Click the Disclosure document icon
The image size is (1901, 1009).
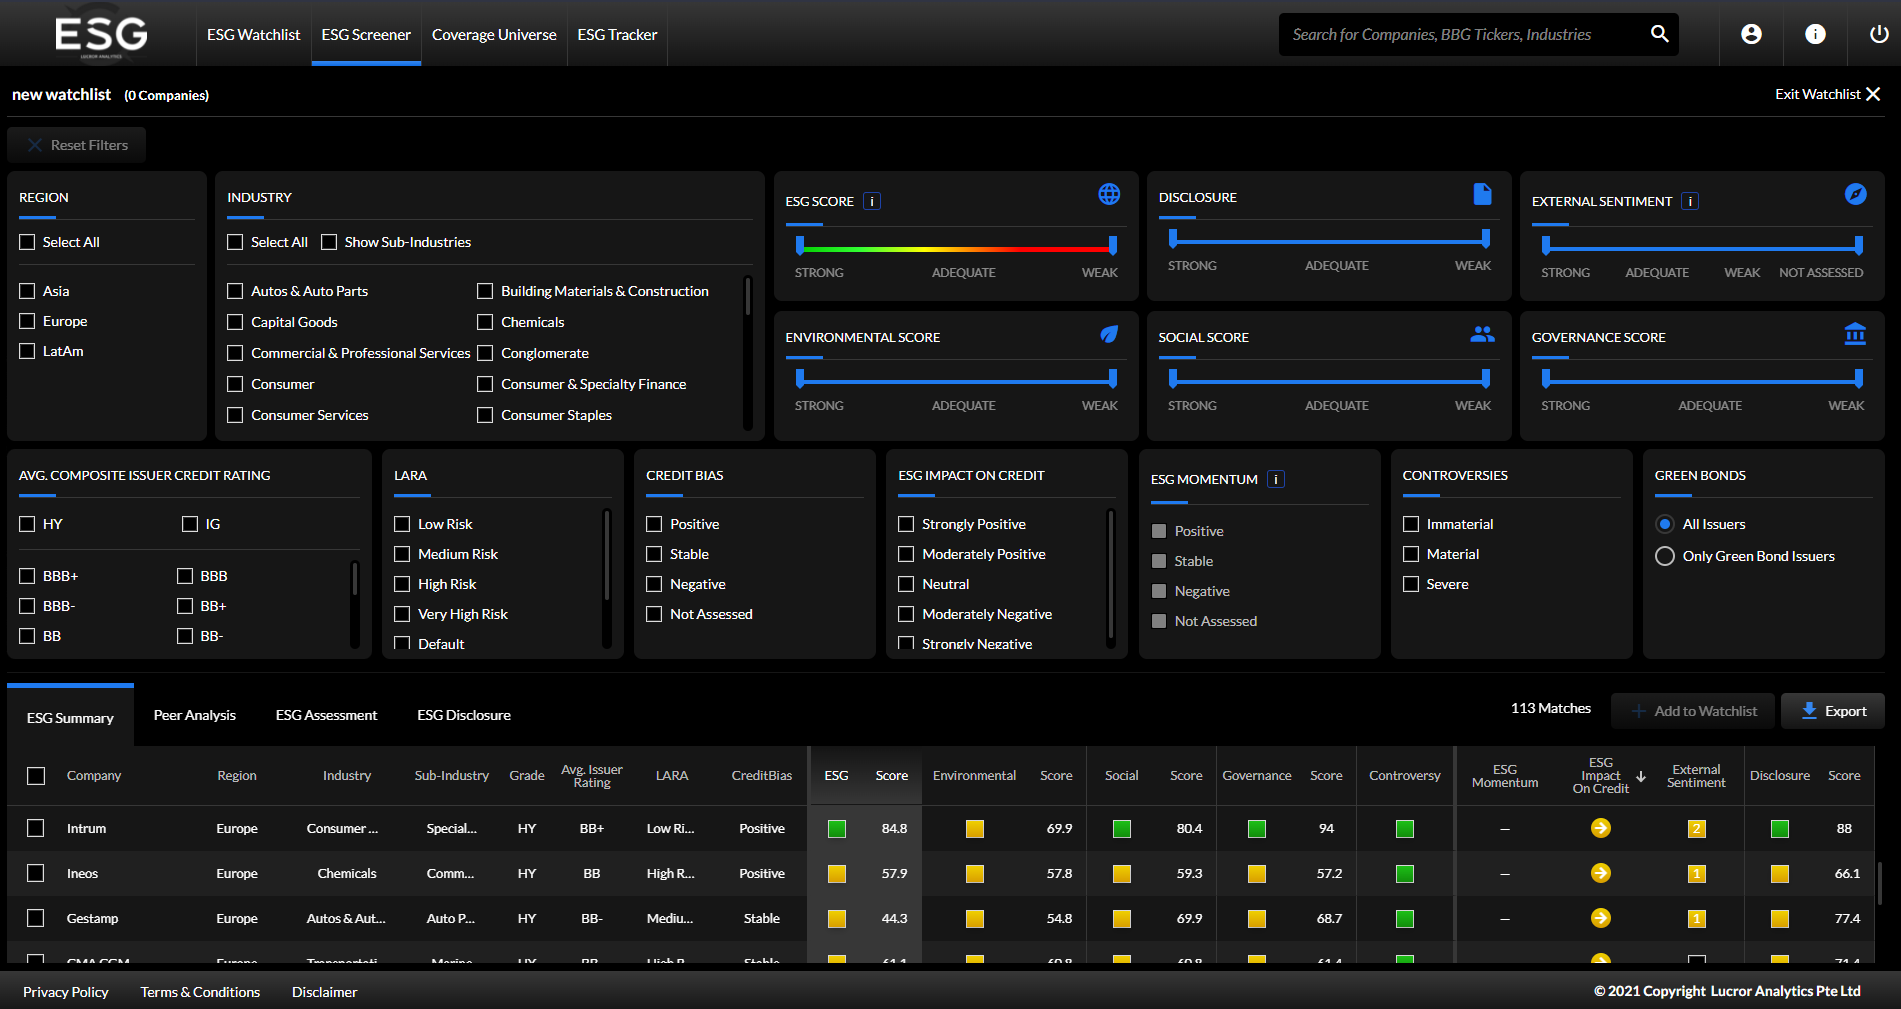1482,194
